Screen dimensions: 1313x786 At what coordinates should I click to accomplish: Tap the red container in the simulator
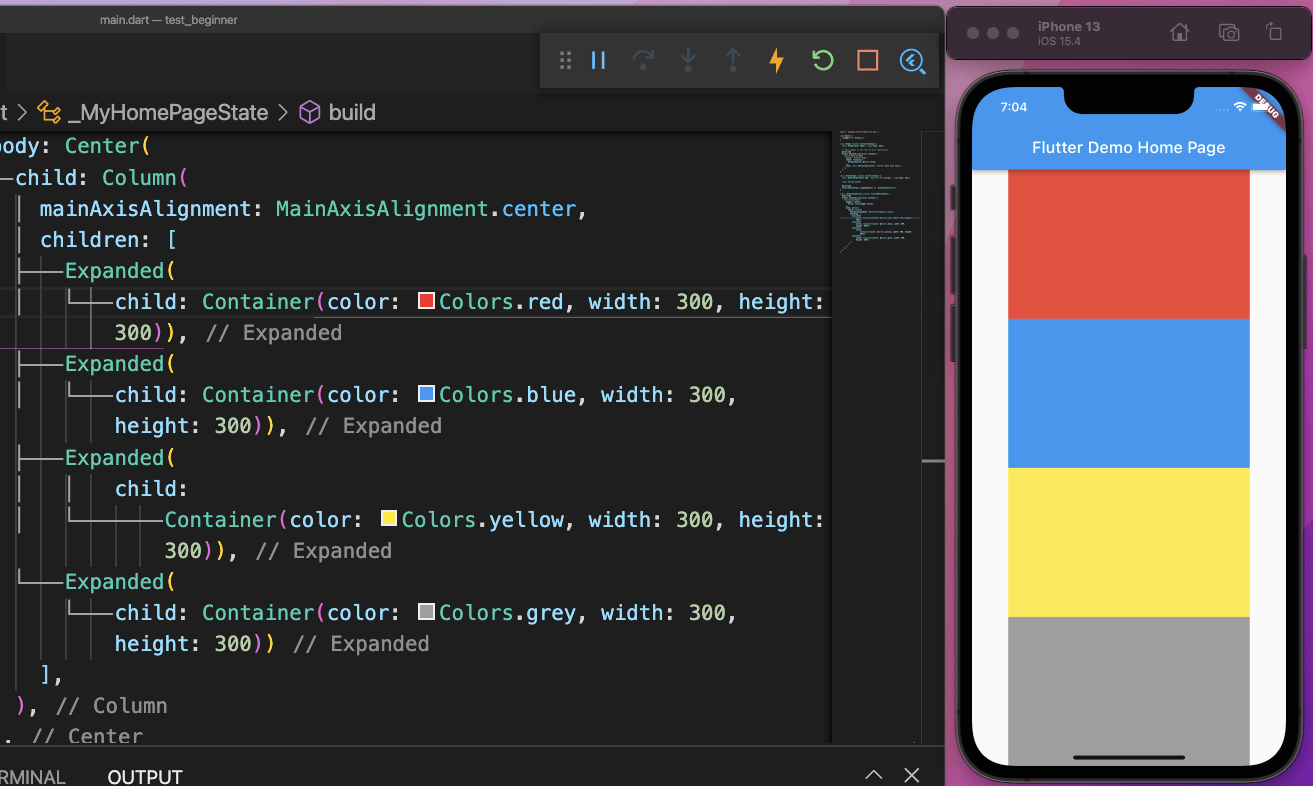click(1129, 245)
